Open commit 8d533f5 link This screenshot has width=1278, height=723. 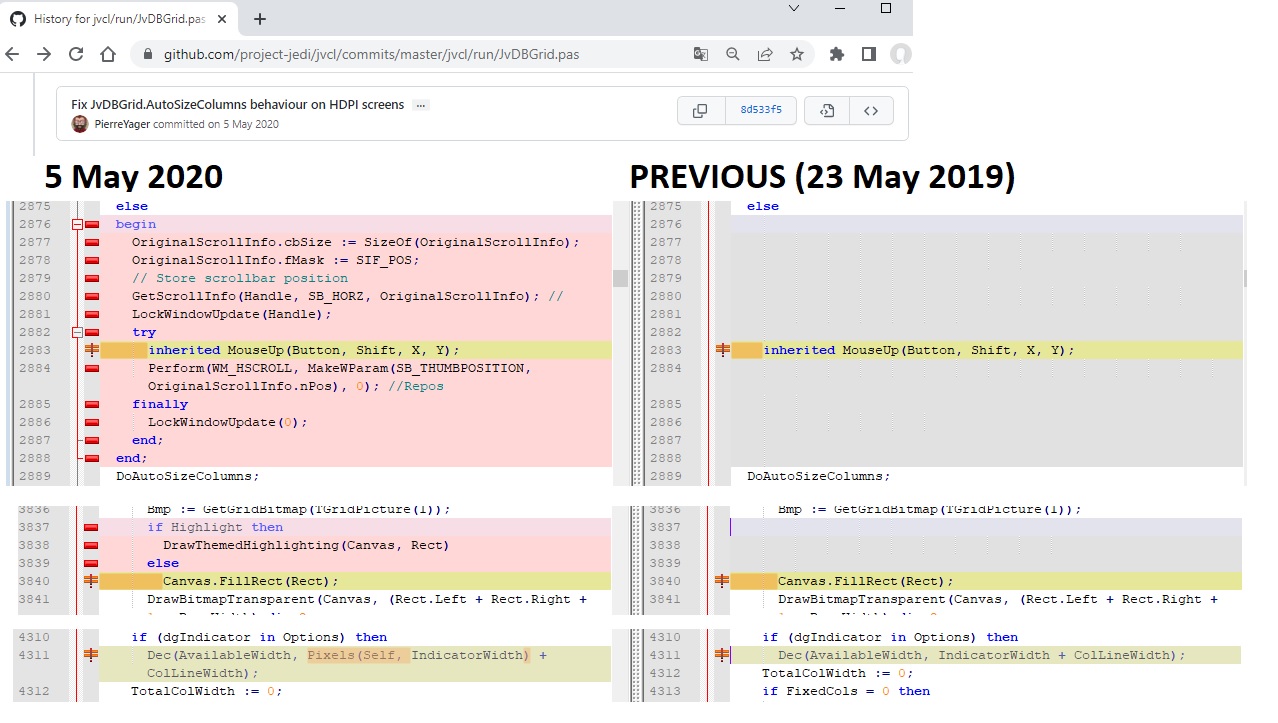[761, 111]
